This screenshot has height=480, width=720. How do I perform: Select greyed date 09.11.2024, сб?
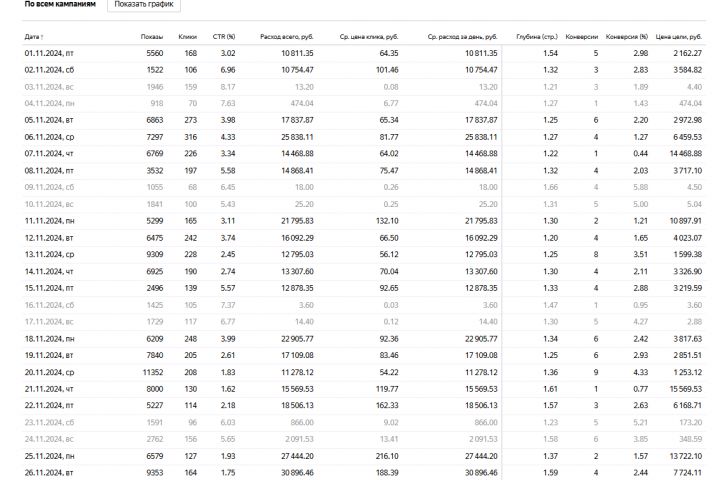(49, 187)
